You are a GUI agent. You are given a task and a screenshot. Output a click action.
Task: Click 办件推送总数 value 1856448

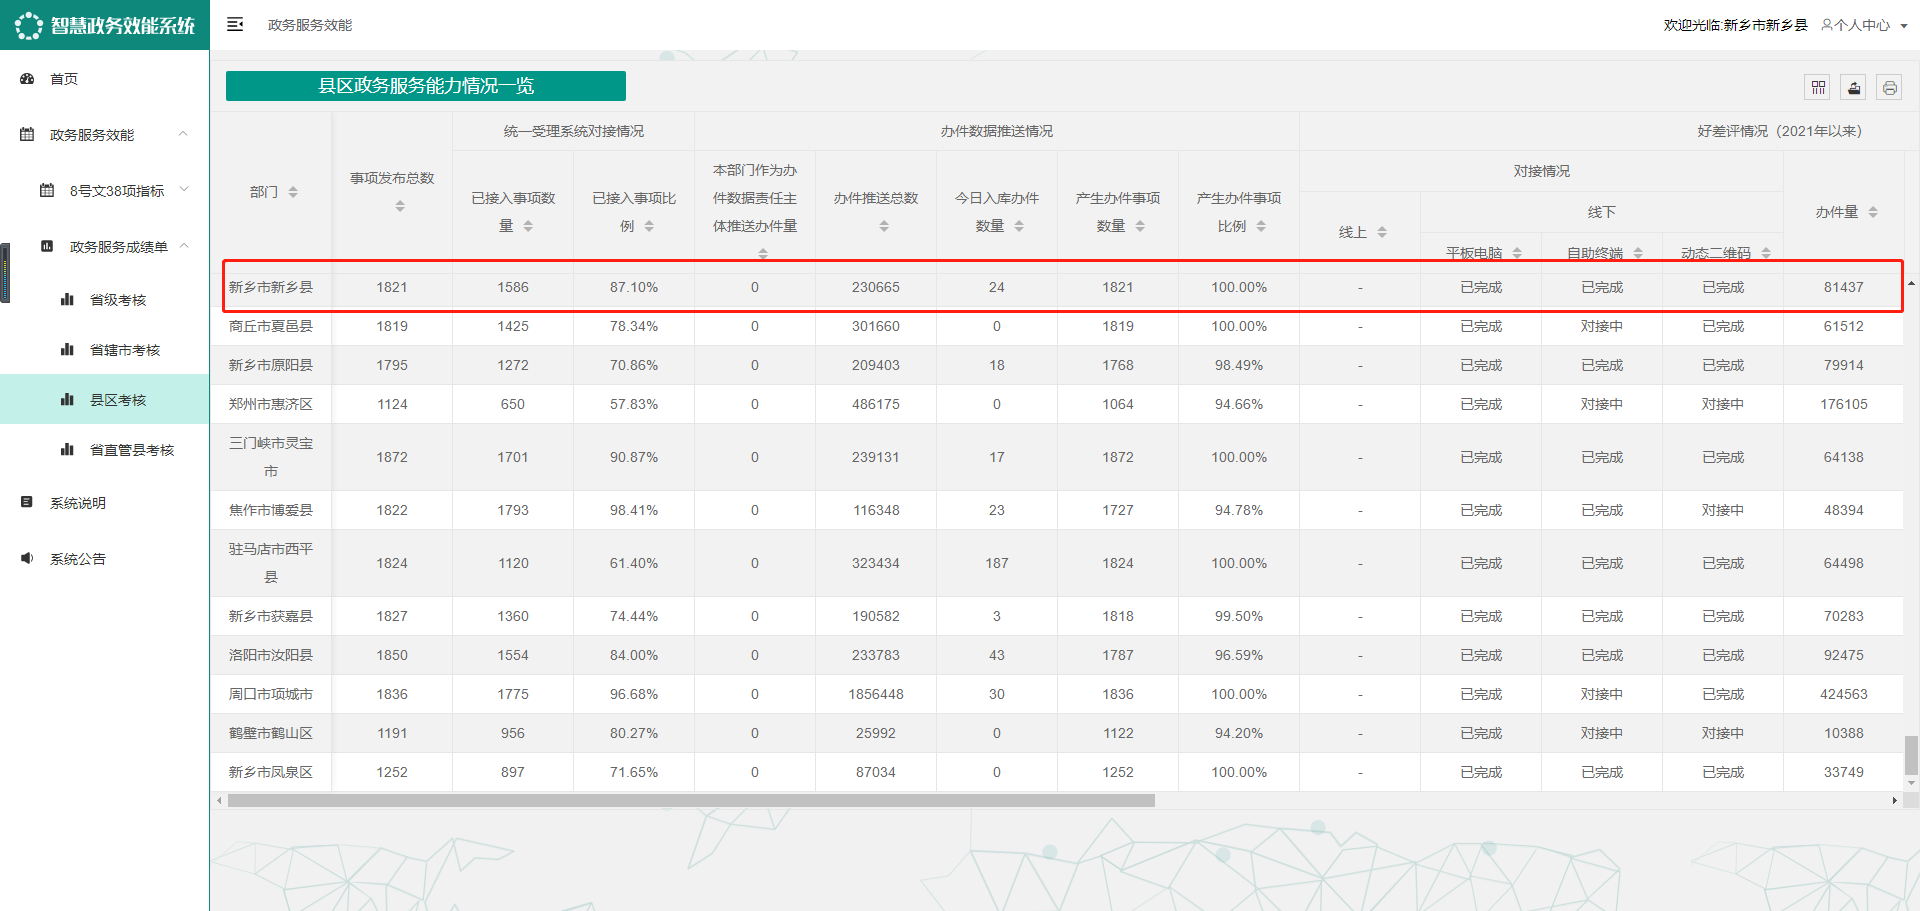pos(876,694)
